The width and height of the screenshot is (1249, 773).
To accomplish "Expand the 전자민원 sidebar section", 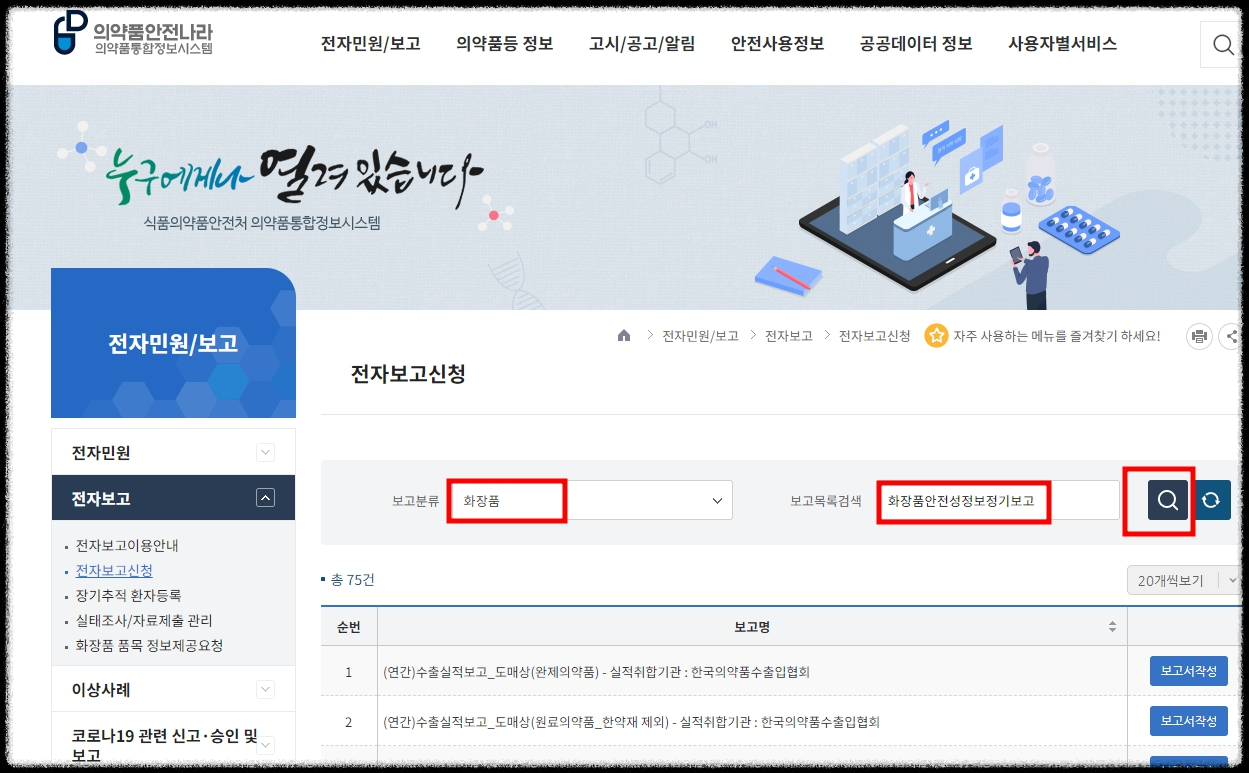I will [264, 451].
